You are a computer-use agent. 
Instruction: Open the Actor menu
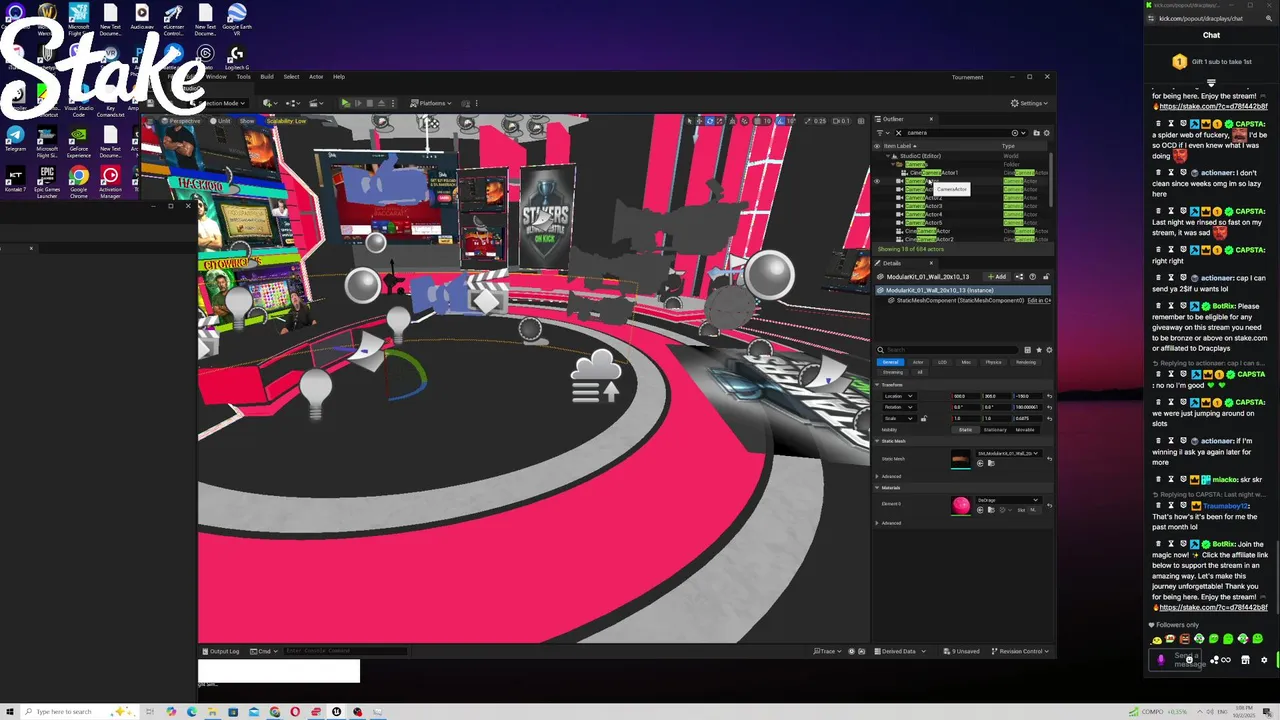click(316, 76)
